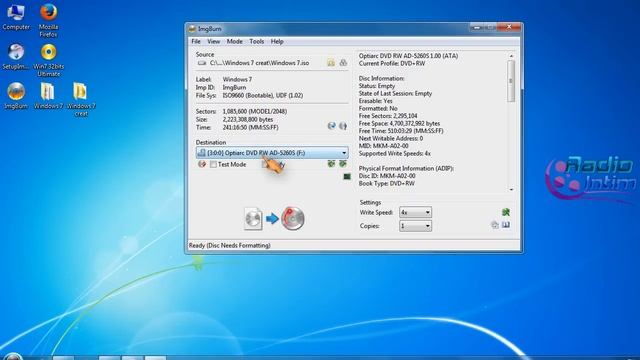The width and height of the screenshot is (640, 360).
Task: Click the load tray icon under Destination
Action: click(x=331, y=164)
